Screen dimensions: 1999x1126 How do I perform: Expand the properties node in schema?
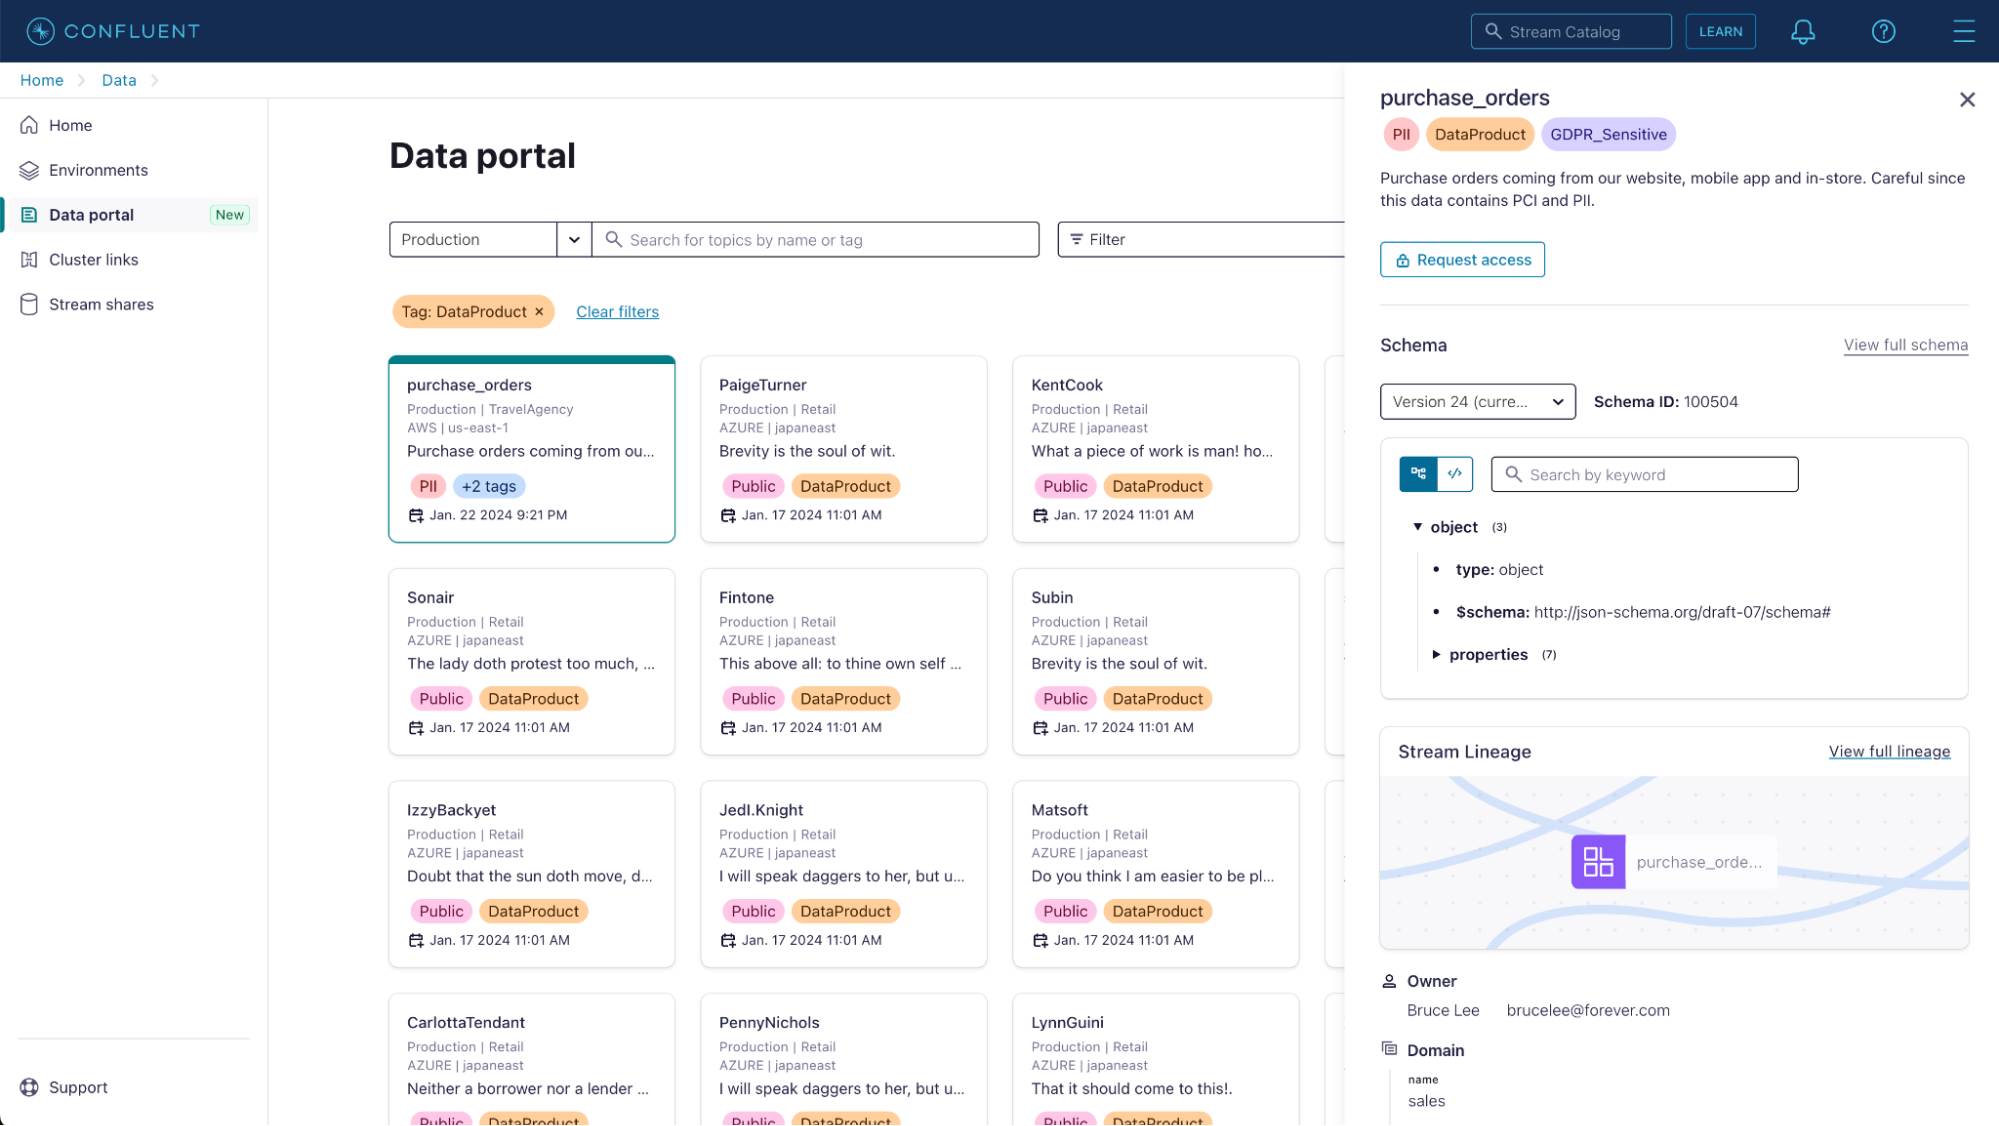click(1437, 654)
